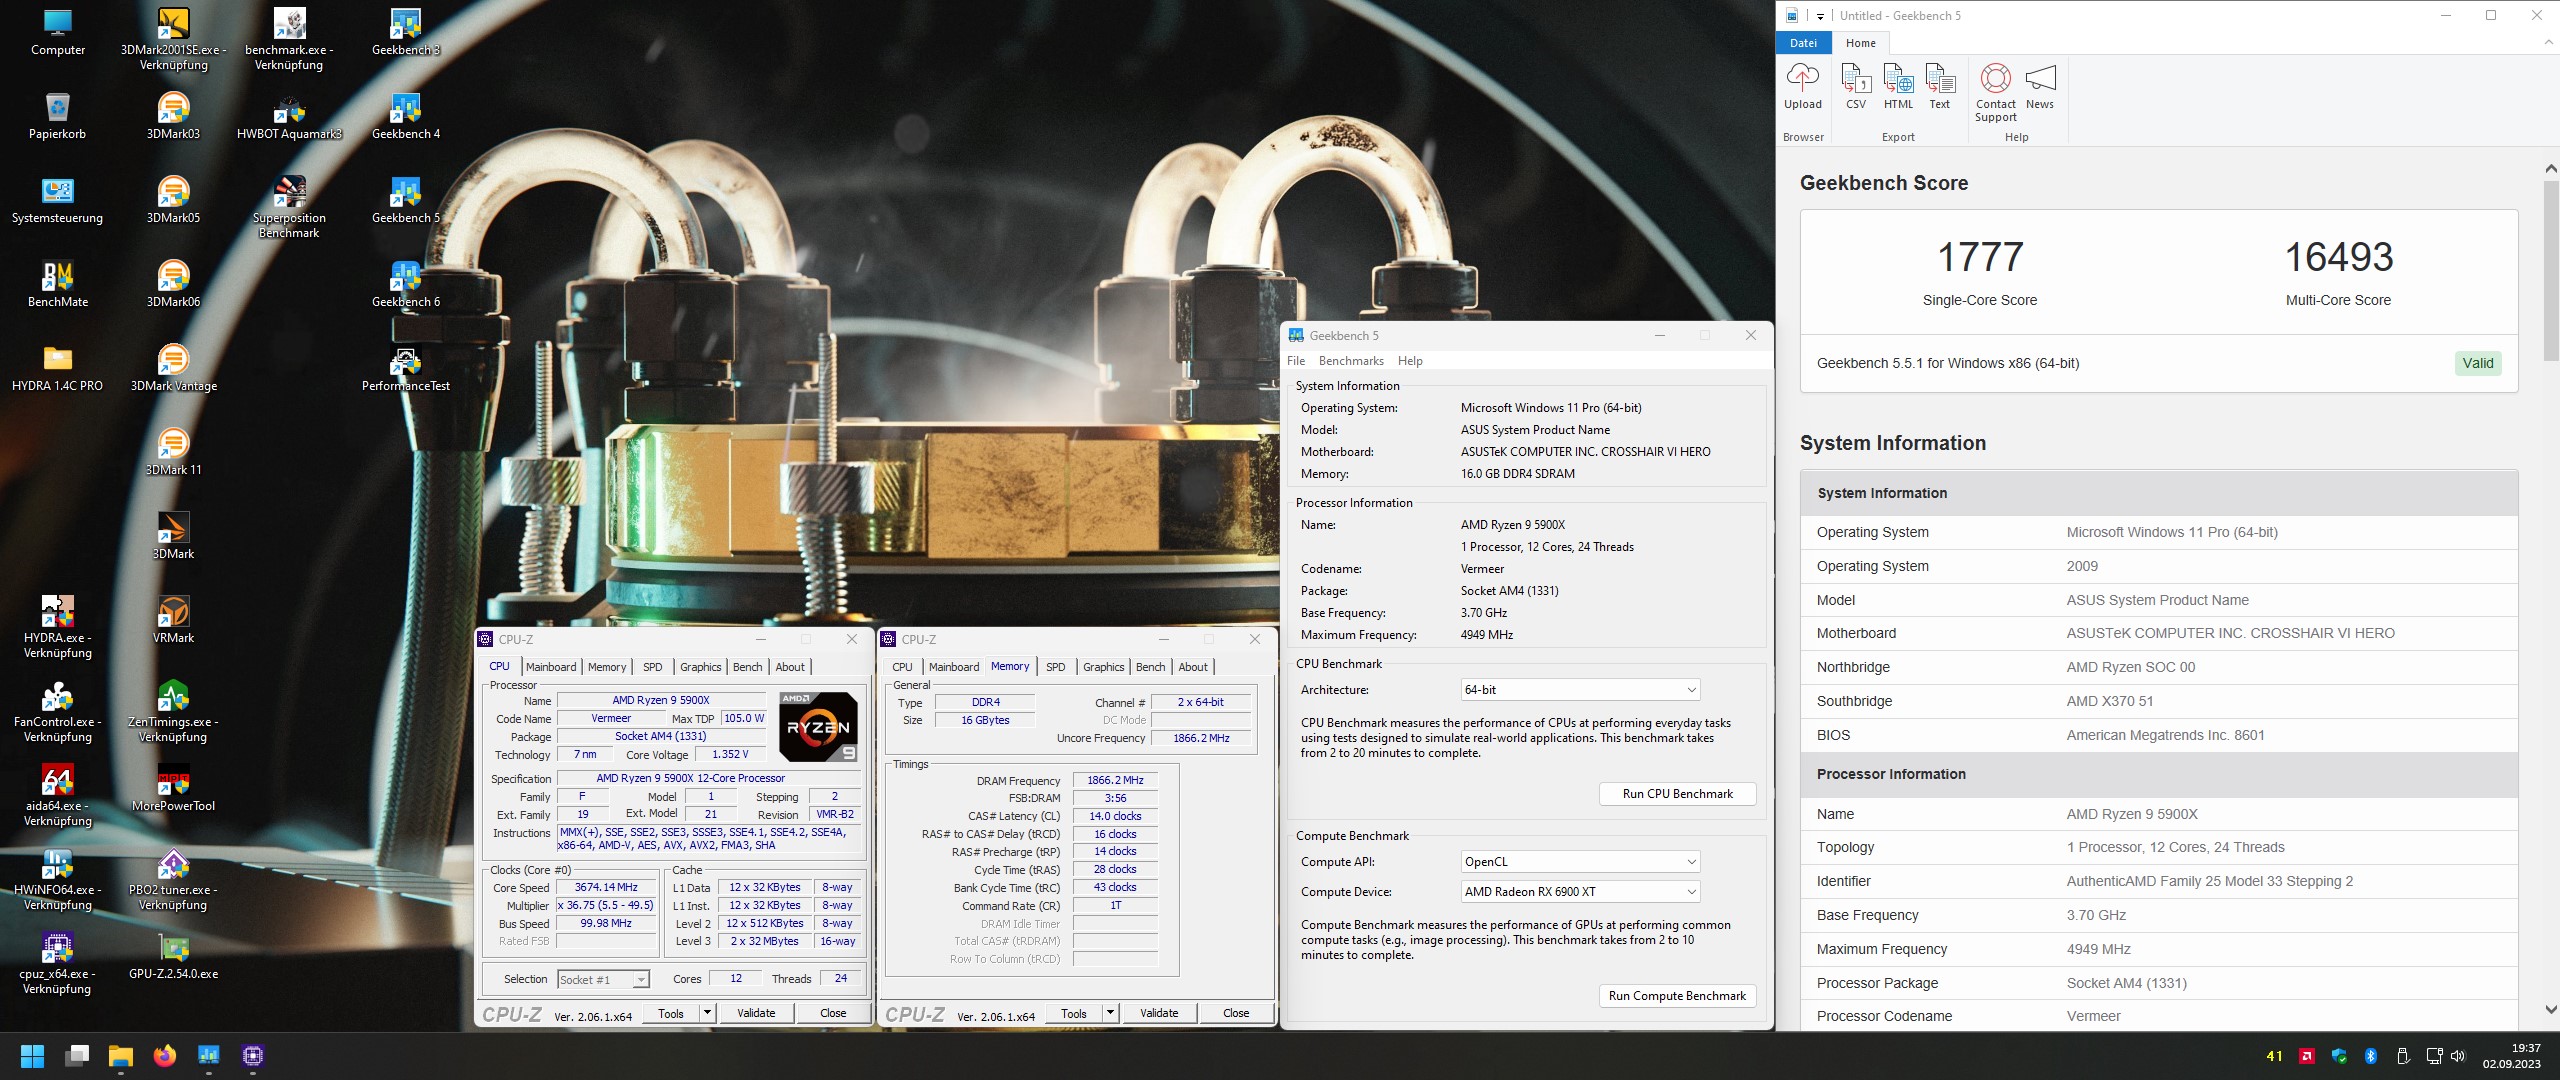Select the HWiNFO64.exe shortcut icon
The height and width of the screenshot is (1080, 2560).
point(57,880)
